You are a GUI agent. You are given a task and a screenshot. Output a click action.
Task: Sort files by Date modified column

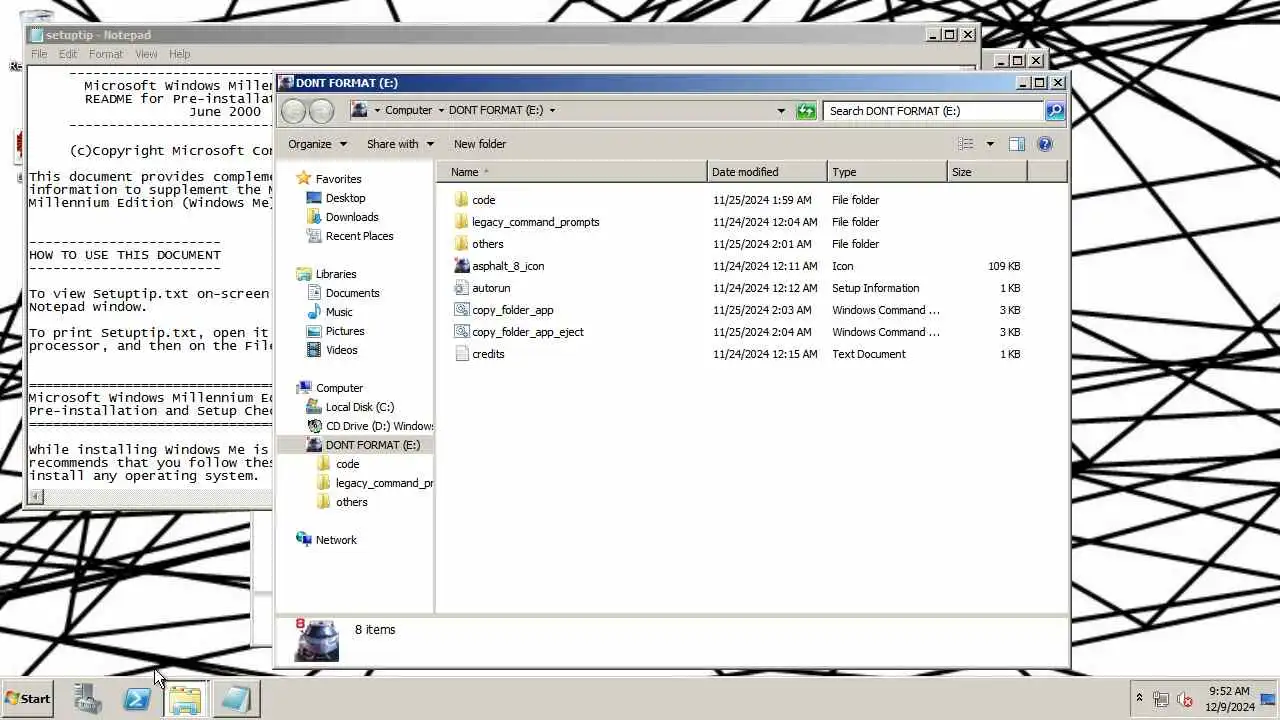pos(767,172)
